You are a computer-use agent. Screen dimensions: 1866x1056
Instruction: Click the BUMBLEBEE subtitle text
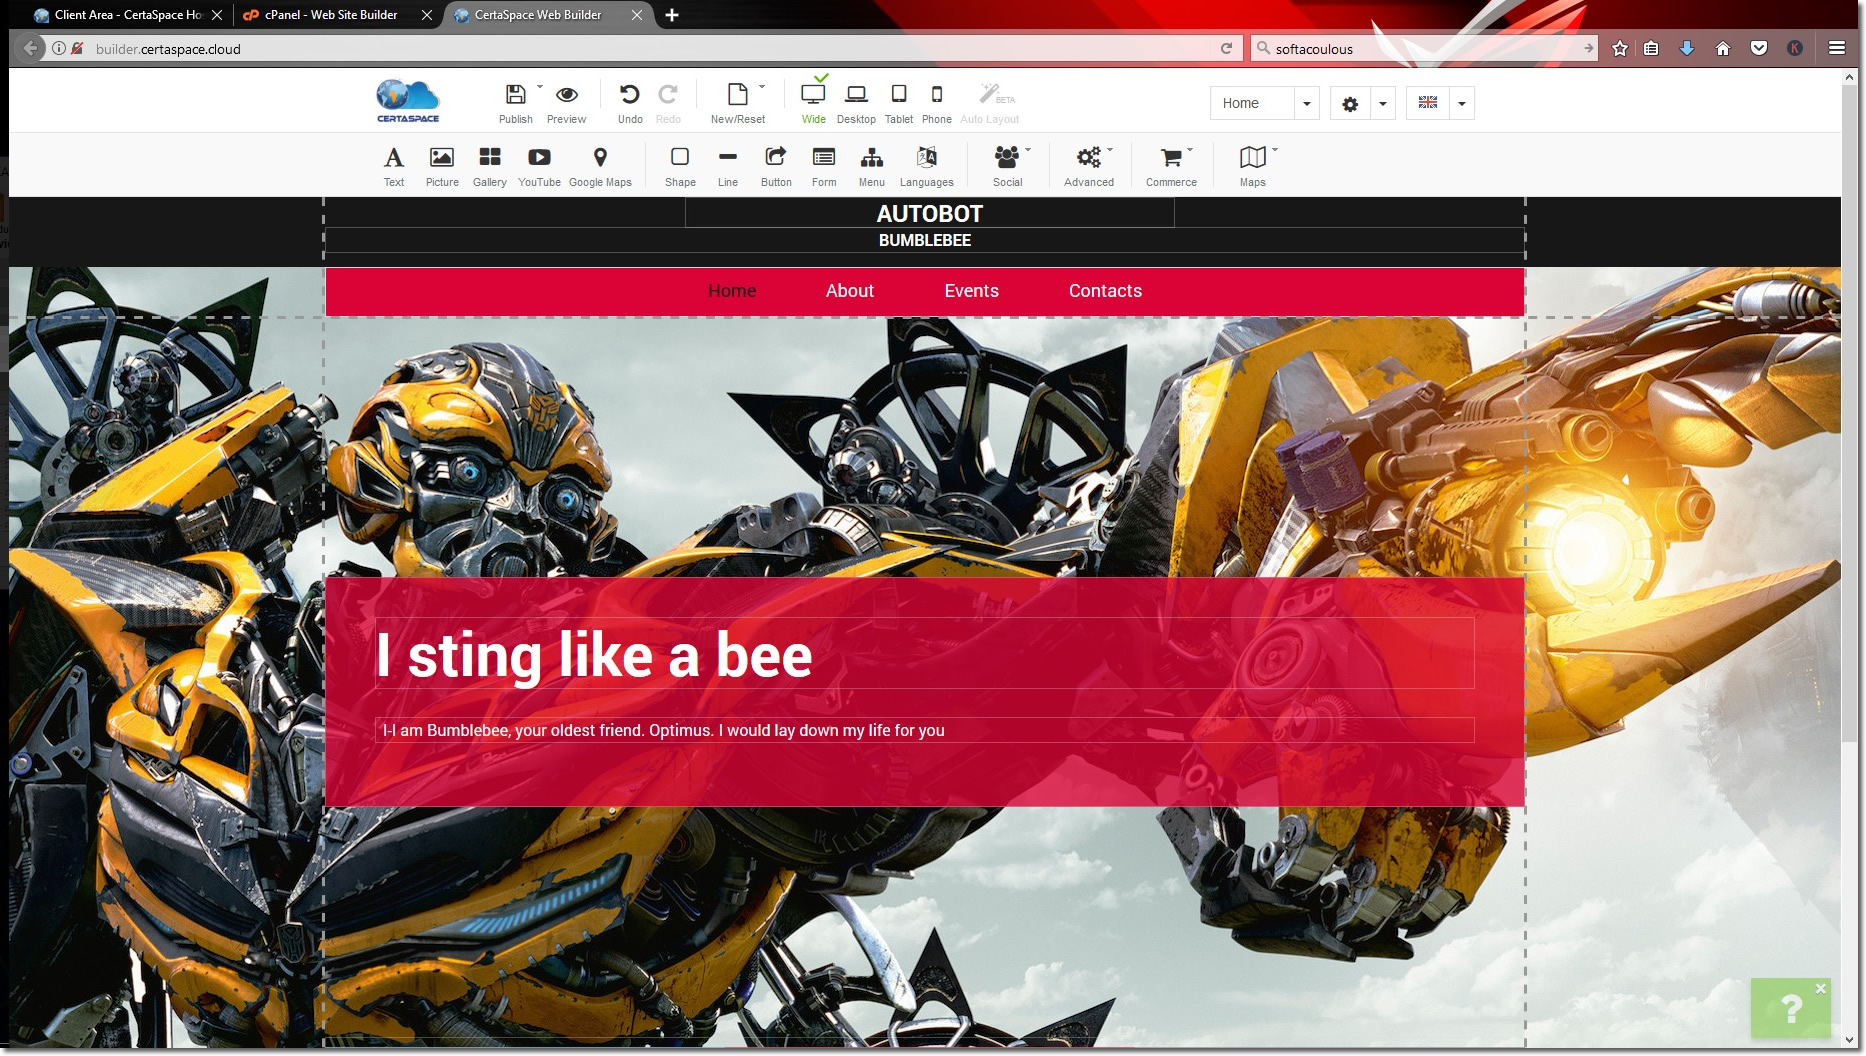pyautogui.click(x=925, y=240)
